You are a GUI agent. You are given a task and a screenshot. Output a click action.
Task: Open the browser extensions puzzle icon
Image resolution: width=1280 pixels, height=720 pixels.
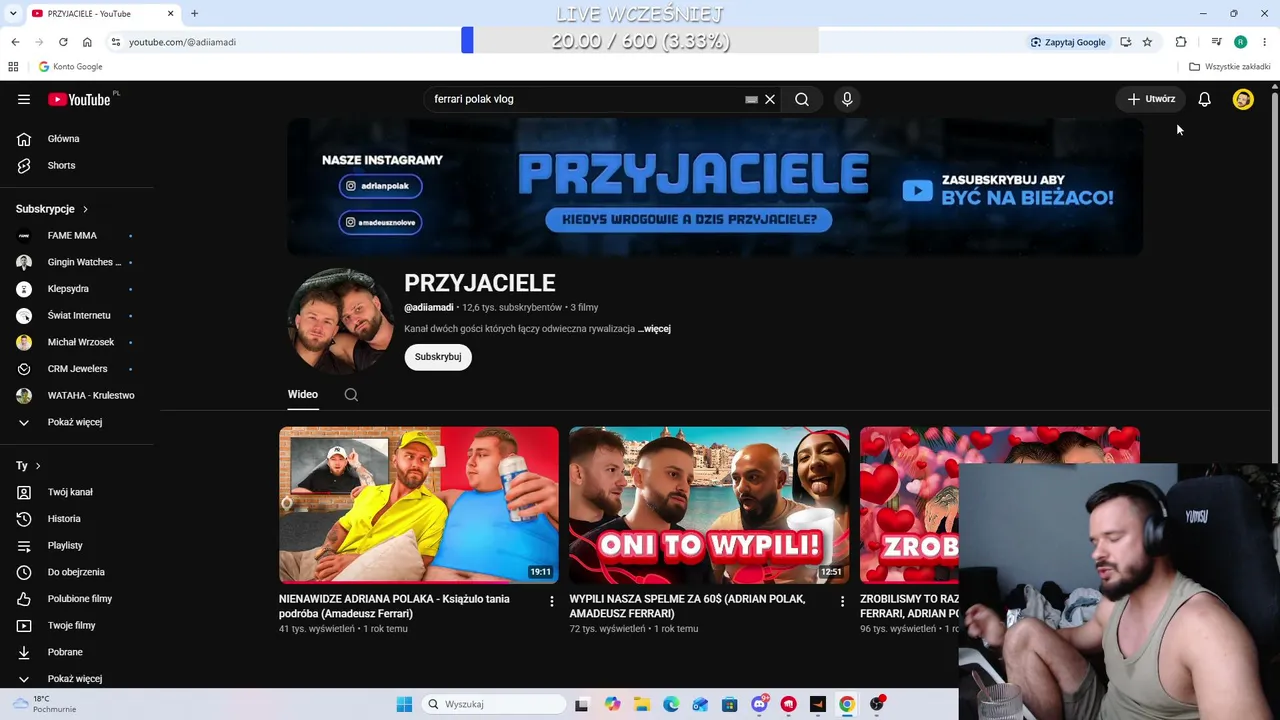coord(1181,42)
